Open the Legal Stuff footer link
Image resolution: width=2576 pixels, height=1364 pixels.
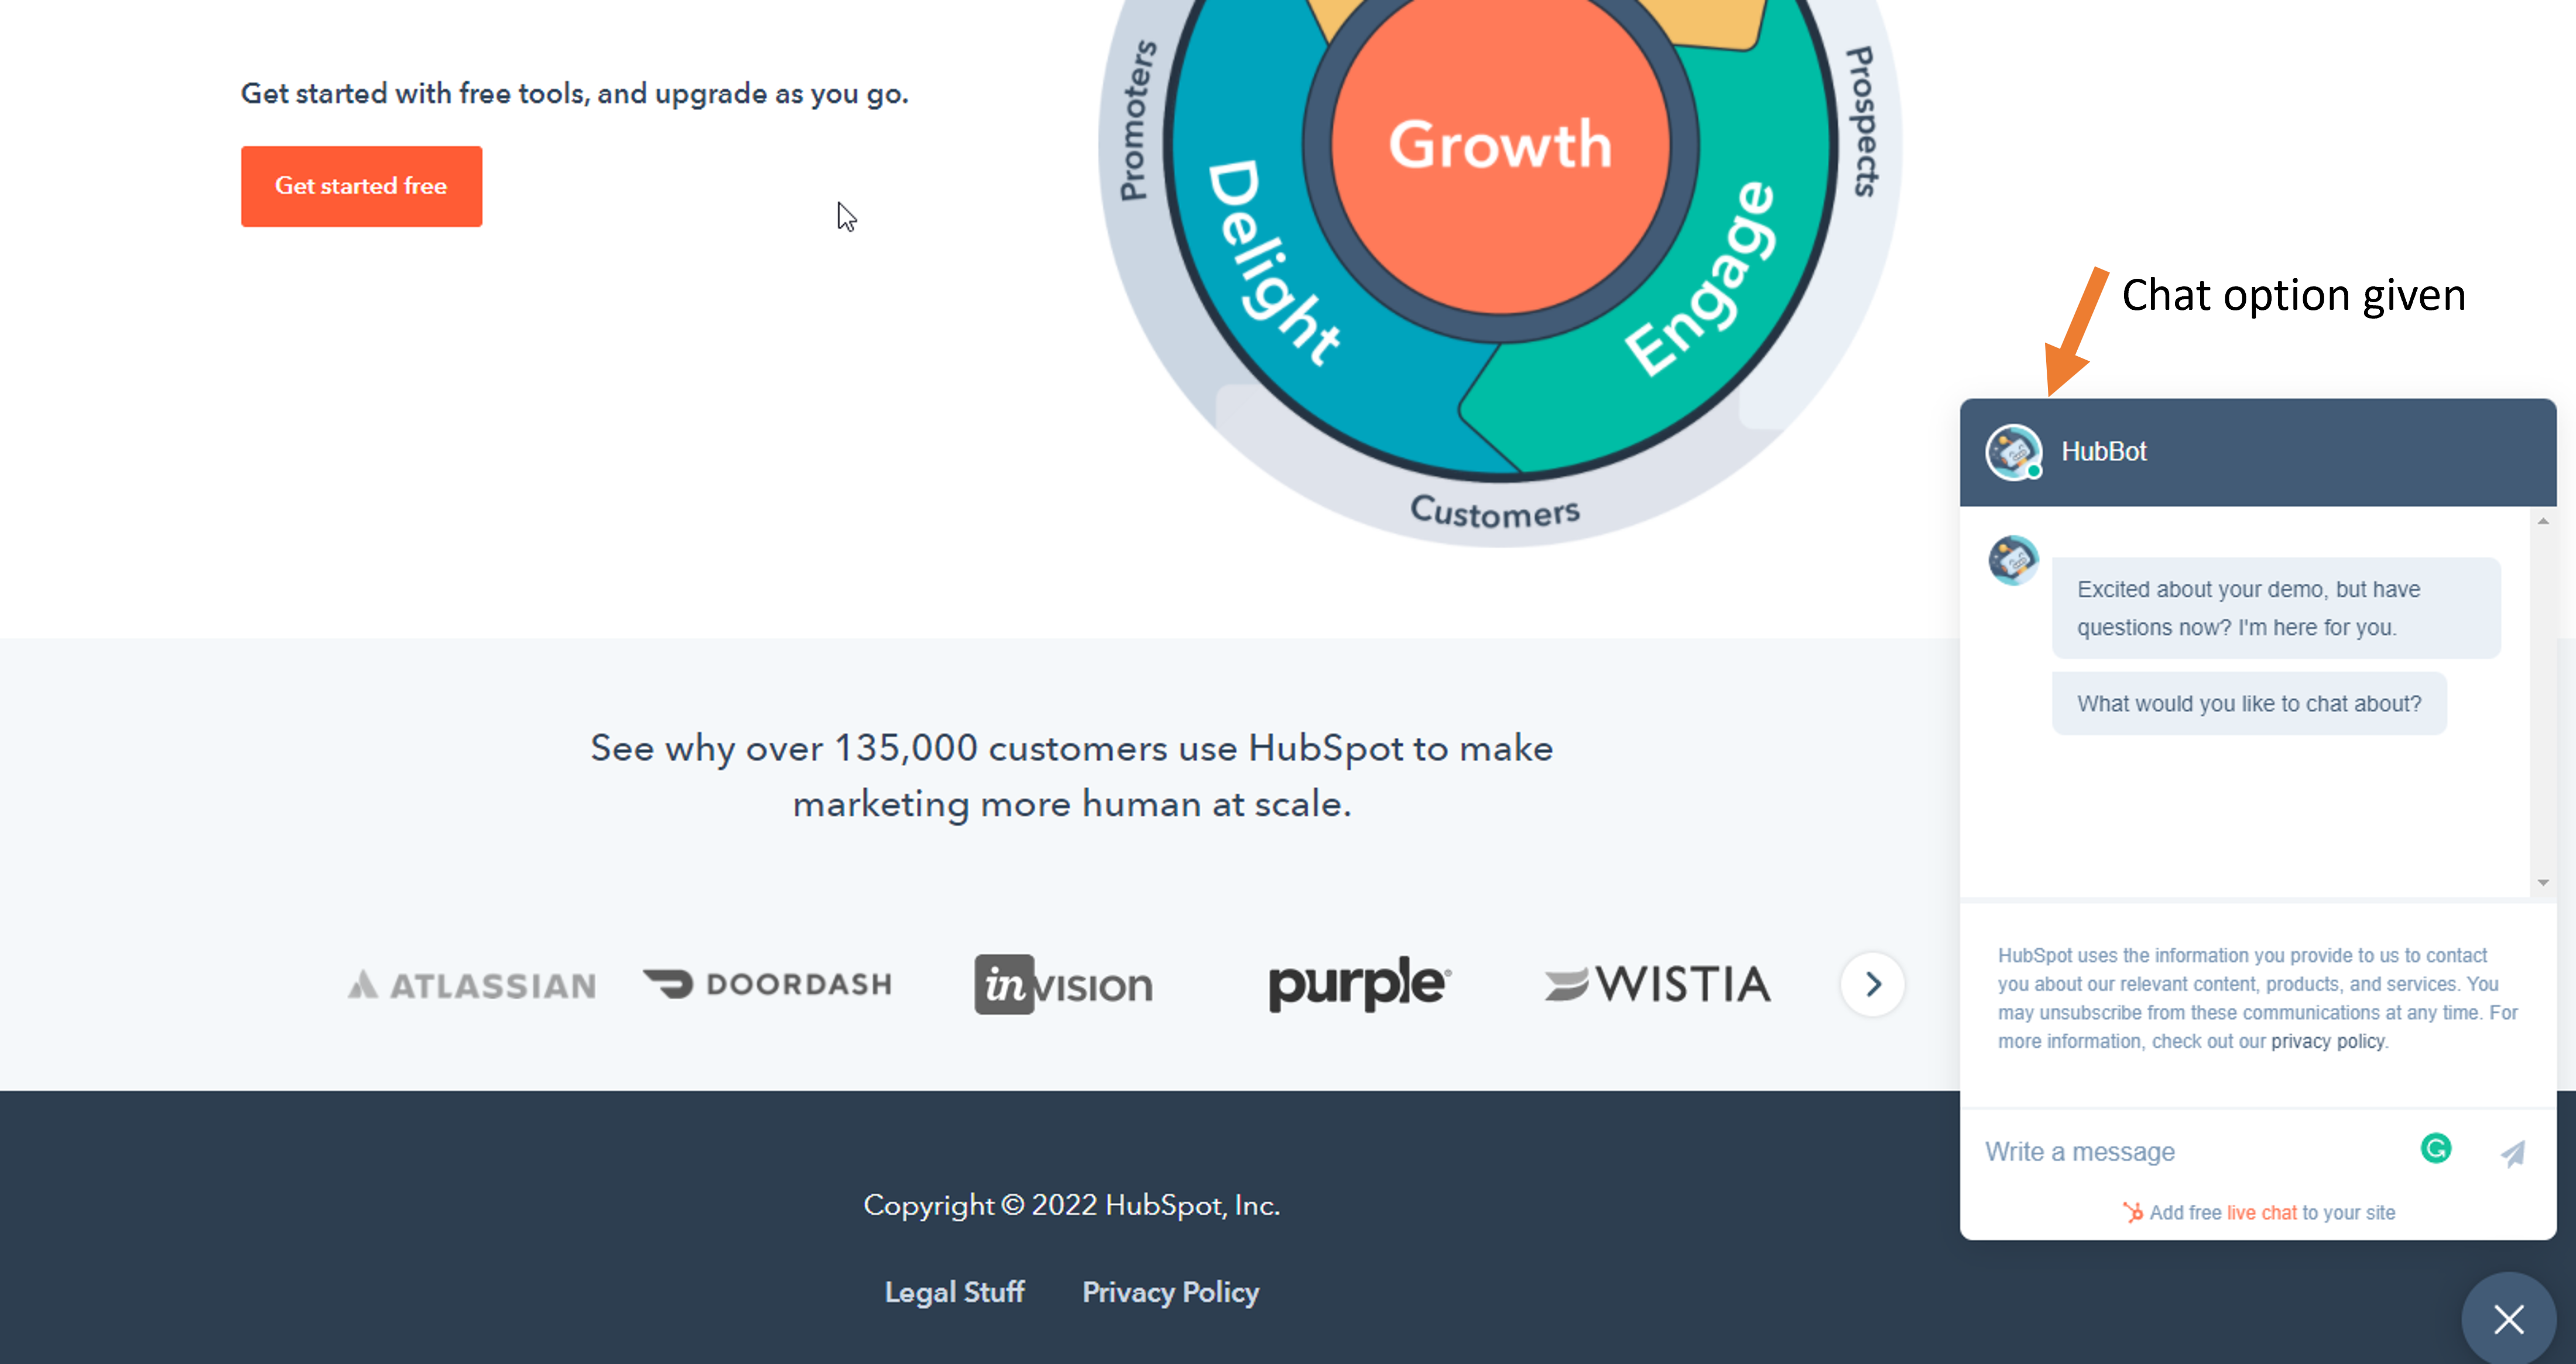pyautogui.click(x=954, y=1292)
